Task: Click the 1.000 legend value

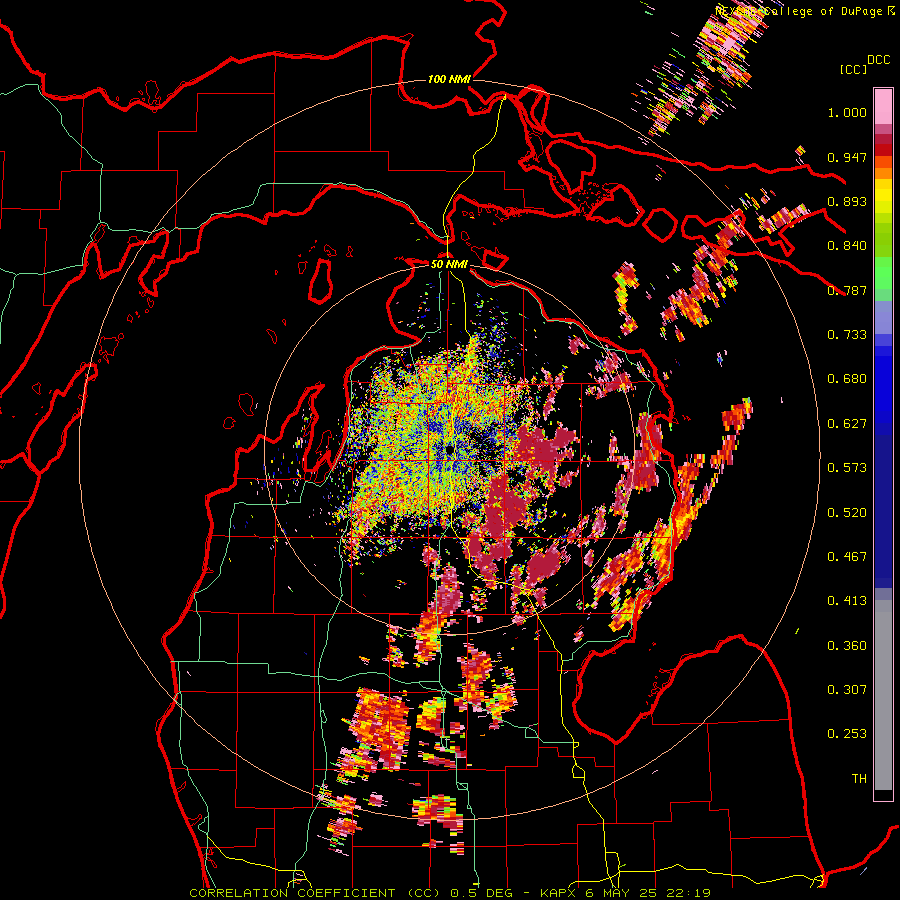Action: 847,112
